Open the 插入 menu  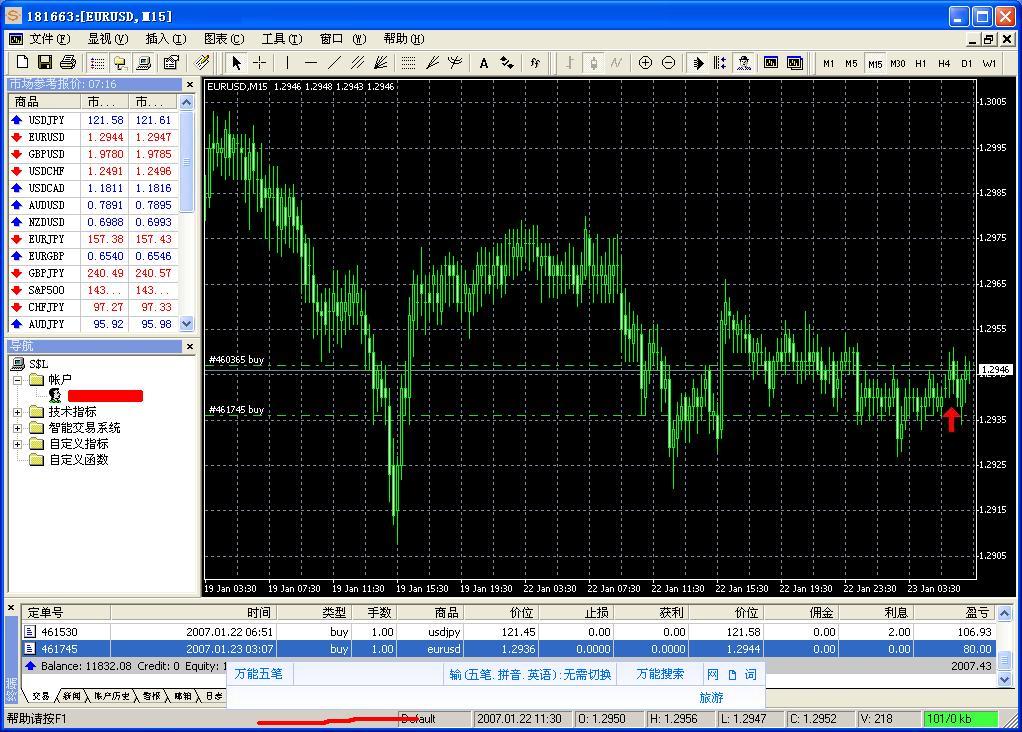point(165,39)
